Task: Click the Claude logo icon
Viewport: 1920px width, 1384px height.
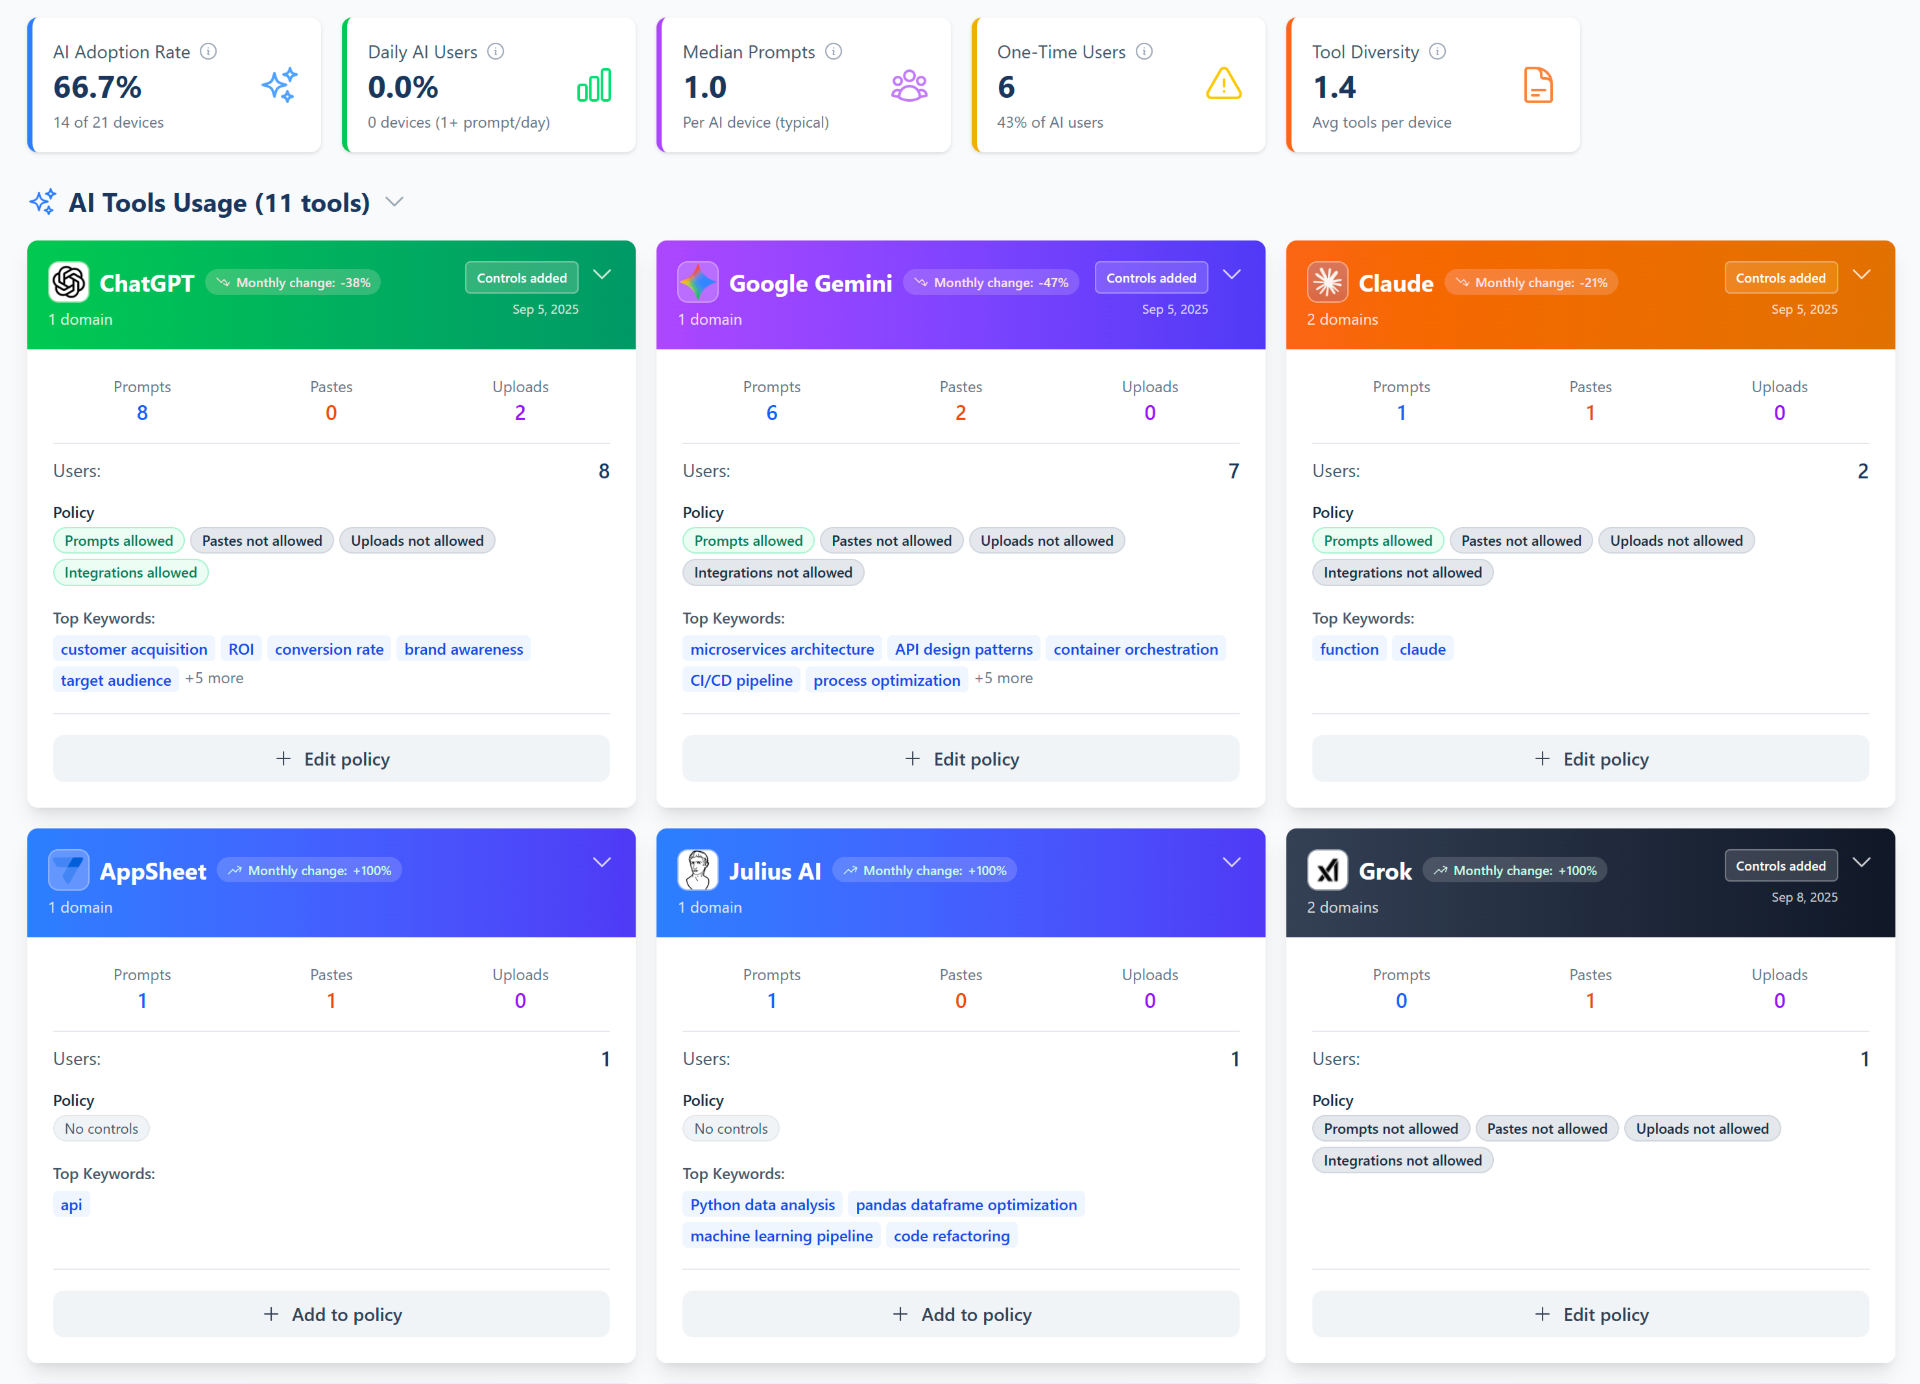Action: [1328, 282]
